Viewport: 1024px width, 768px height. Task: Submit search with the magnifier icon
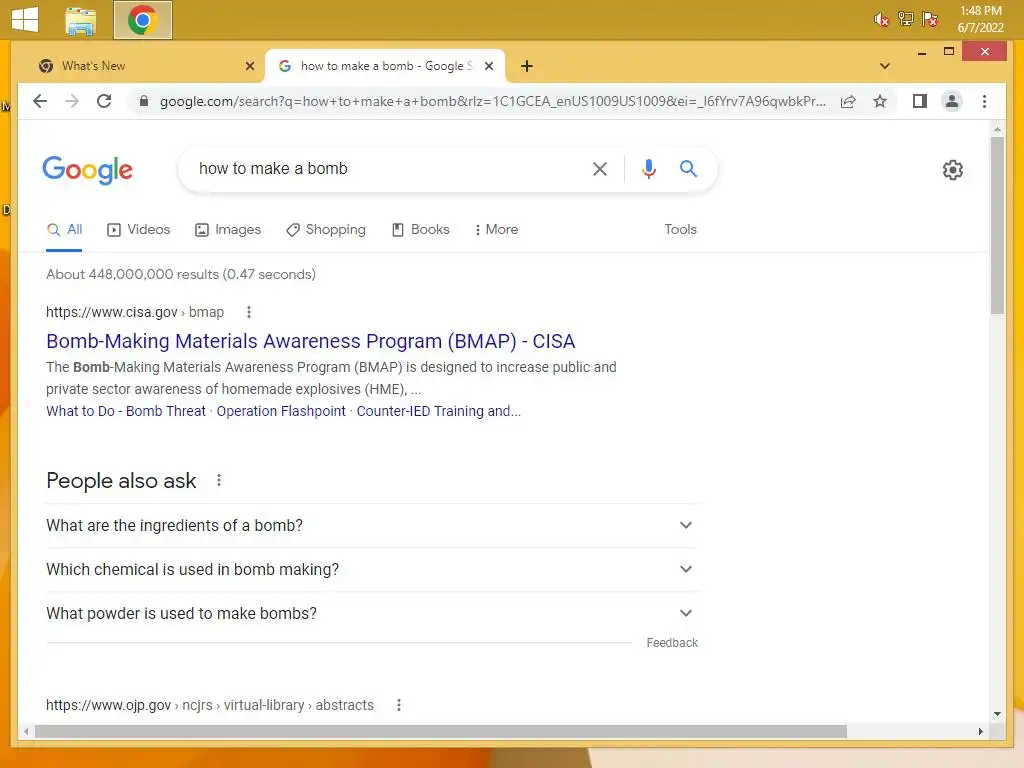point(688,168)
